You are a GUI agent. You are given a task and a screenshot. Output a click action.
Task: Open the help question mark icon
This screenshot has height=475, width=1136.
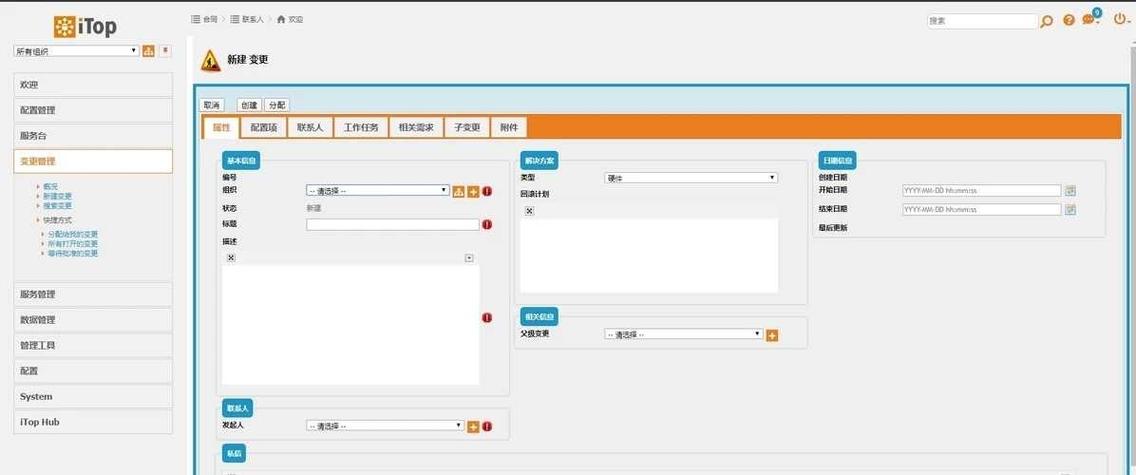click(x=1069, y=20)
